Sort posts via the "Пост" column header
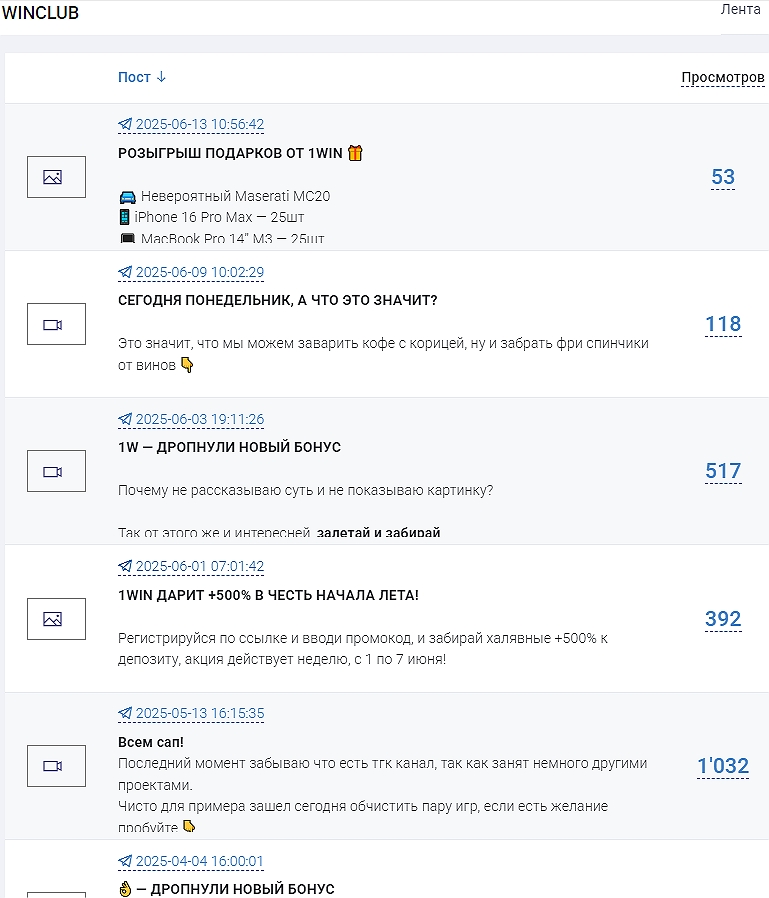 [x=134, y=77]
